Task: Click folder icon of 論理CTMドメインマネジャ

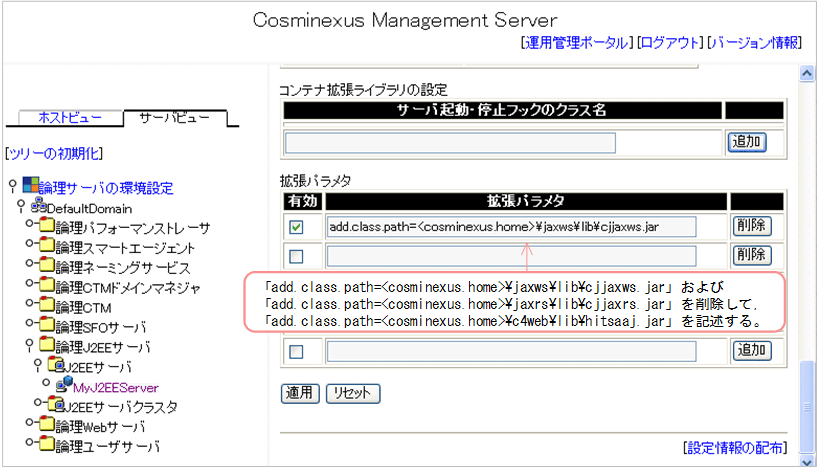Action: click(47, 285)
